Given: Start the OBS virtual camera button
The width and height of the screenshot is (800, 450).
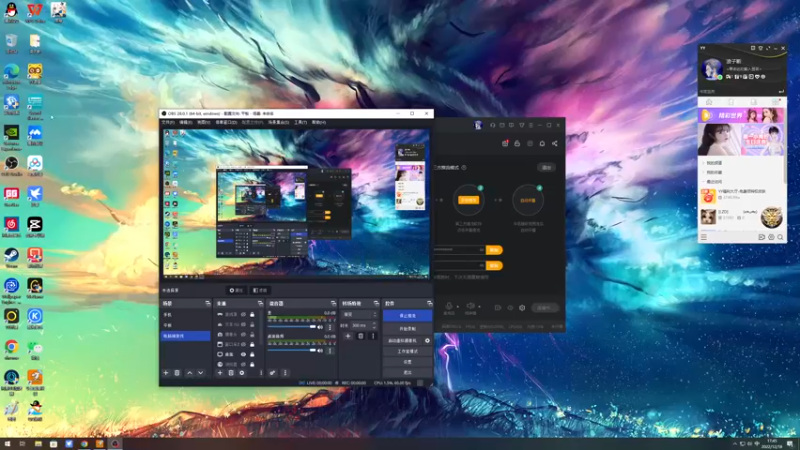Looking at the screenshot, I should click(403, 341).
